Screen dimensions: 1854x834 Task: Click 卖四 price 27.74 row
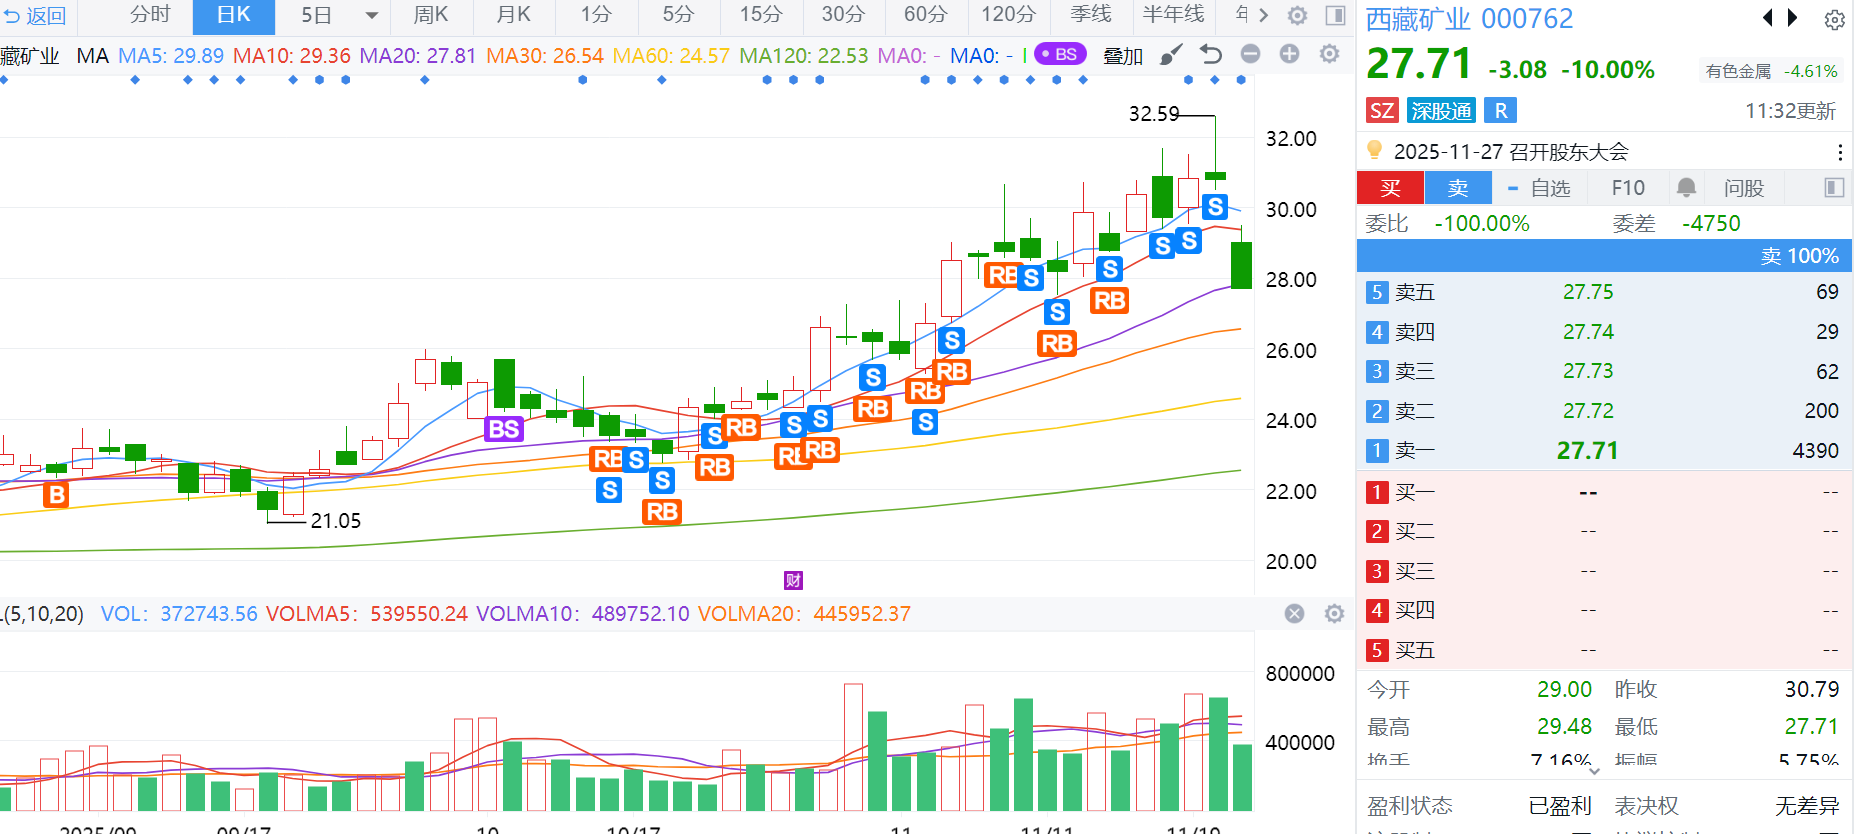[1604, 332]
